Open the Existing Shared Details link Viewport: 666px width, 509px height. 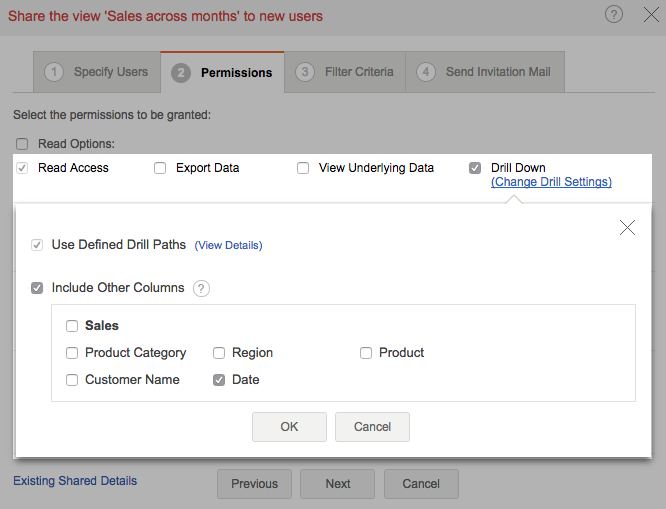tap(75, 481)
